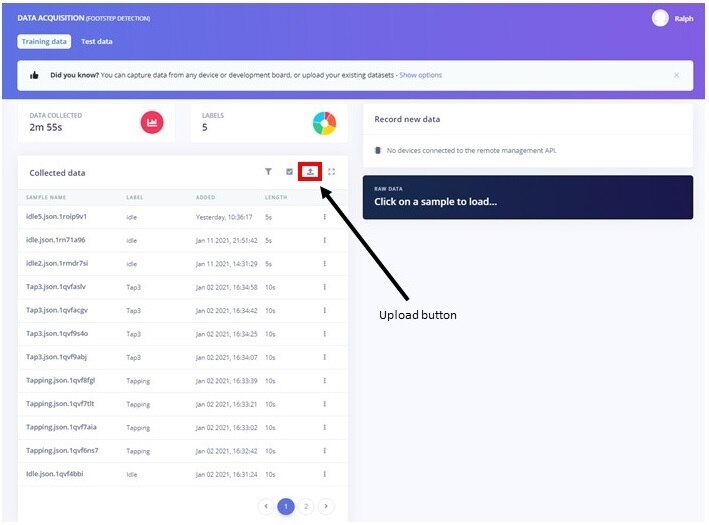The height and width of the screenshot is (525, 709).
Task: Click the Labels pie chart icon
Action: (324, 123)
